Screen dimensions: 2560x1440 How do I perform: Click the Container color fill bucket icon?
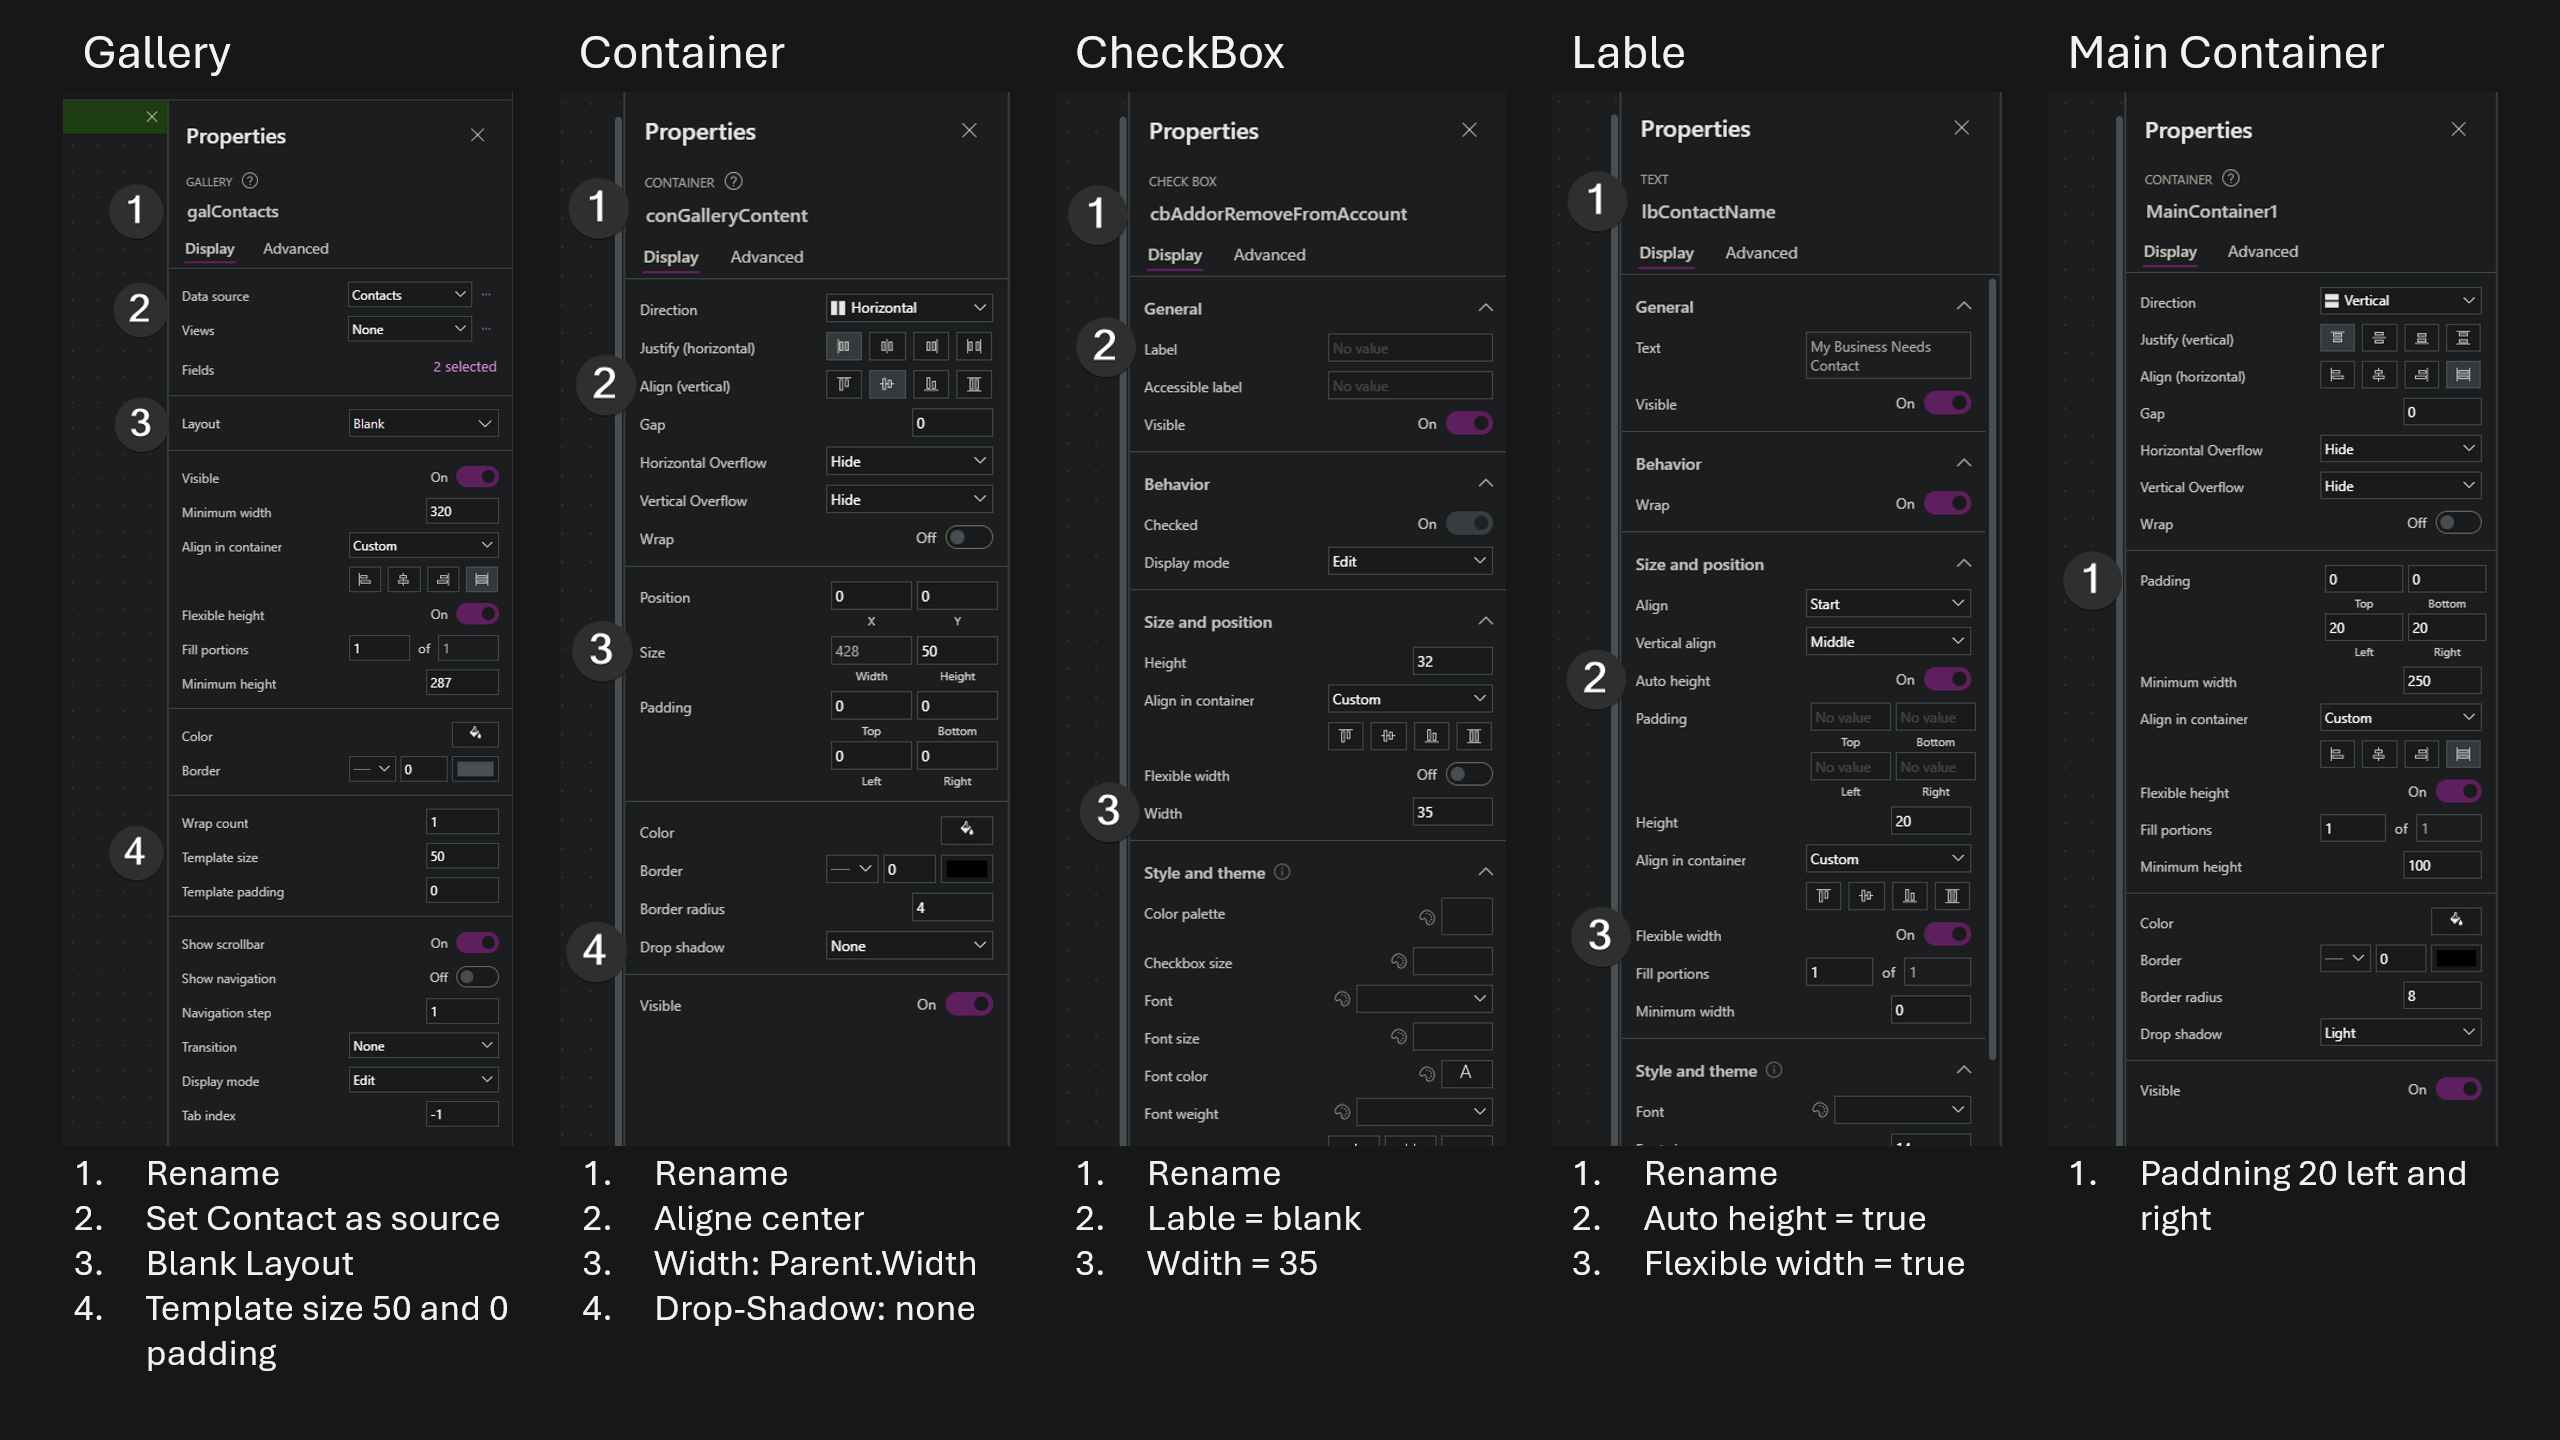coord(966,830)
